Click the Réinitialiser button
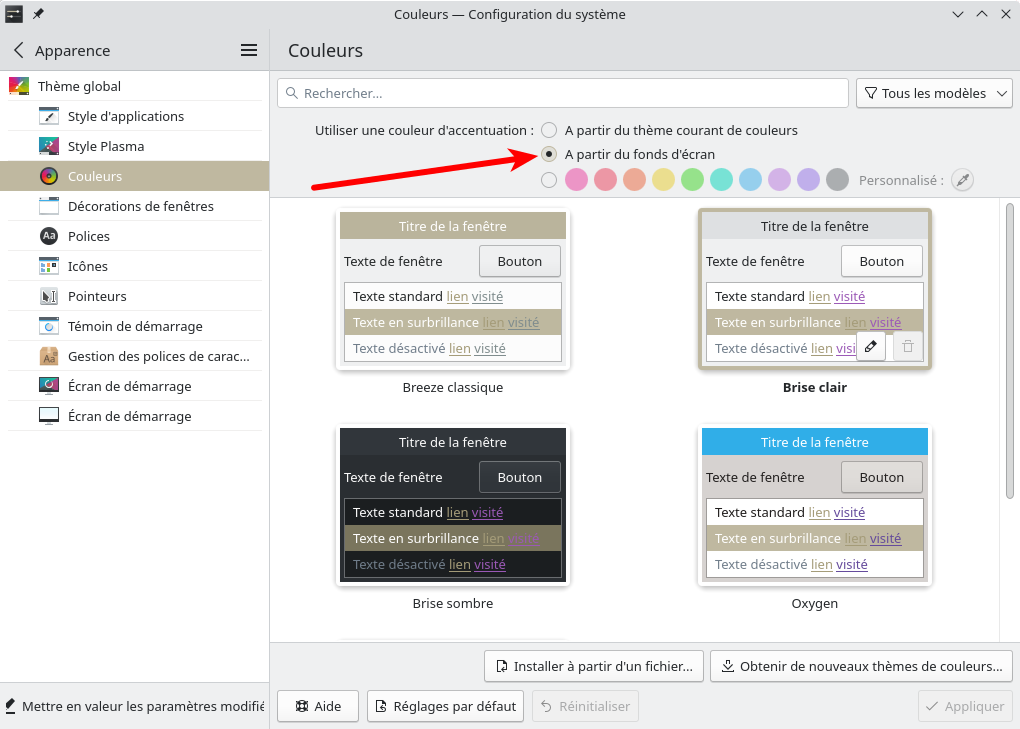 585,706
